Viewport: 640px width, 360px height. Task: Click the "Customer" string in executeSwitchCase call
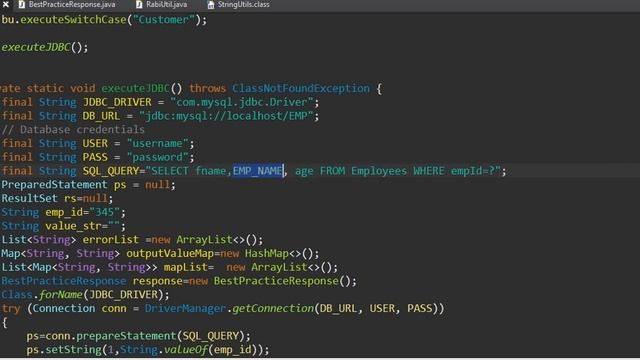click(164, 20)
